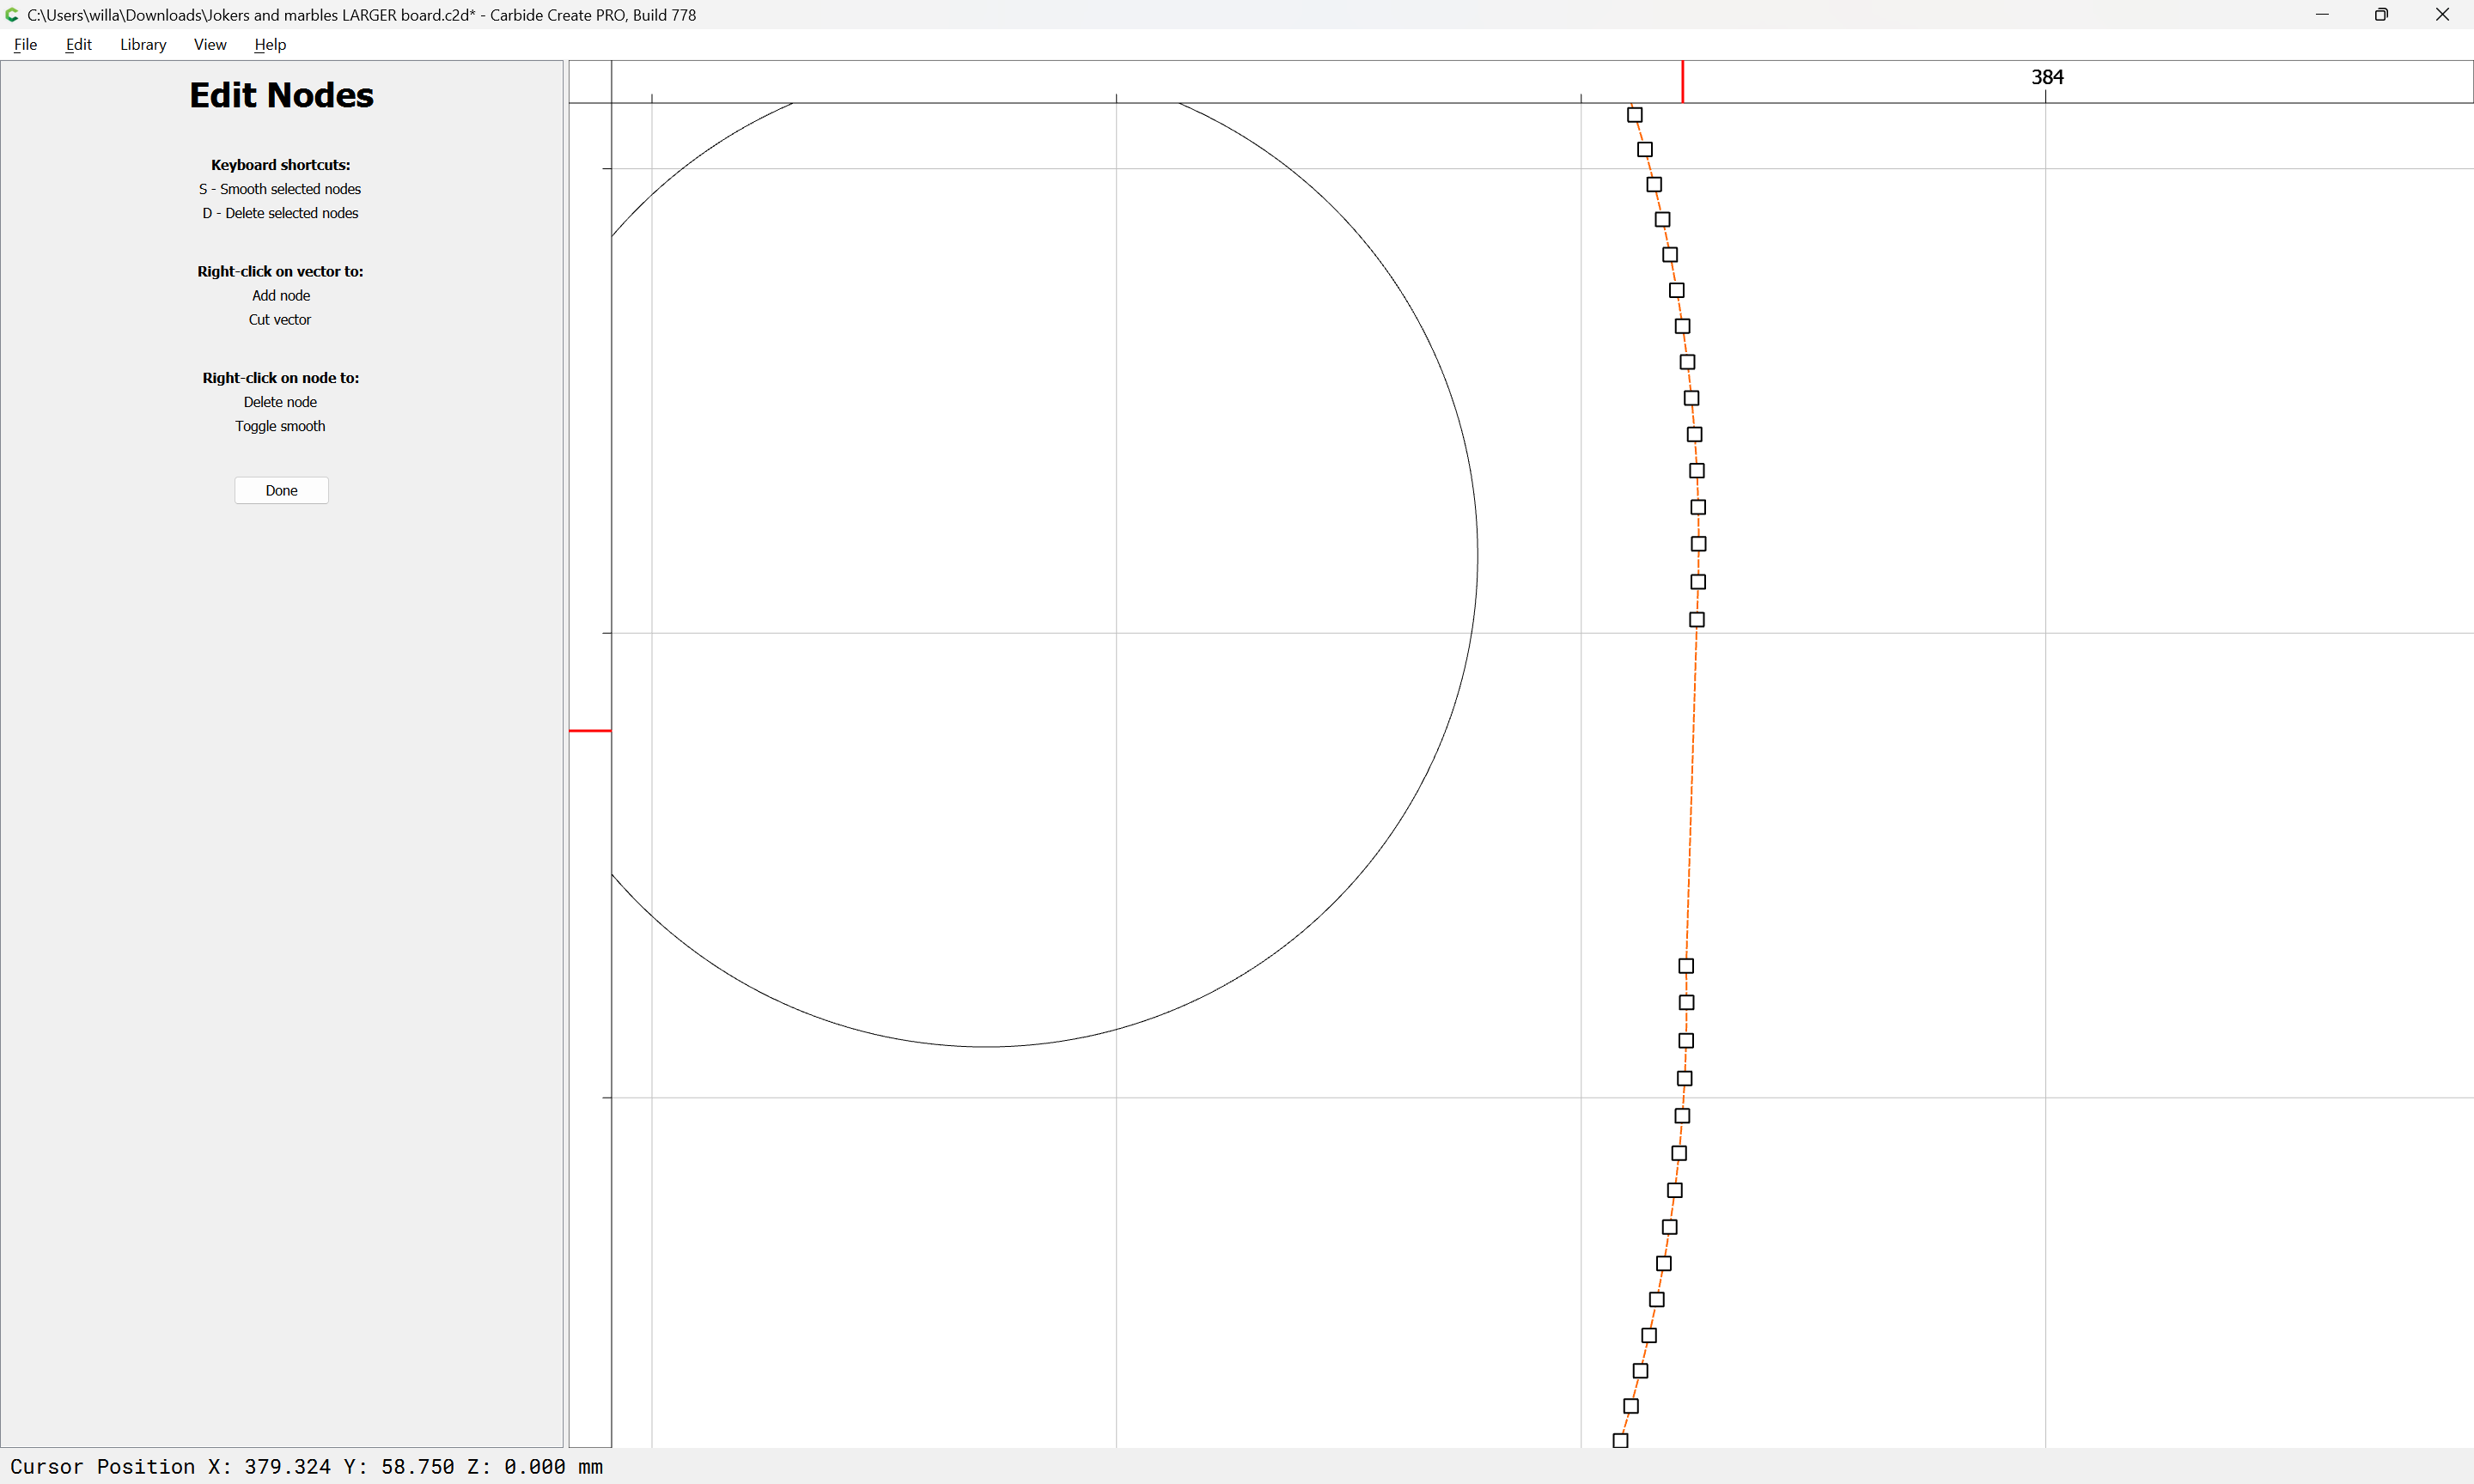Click the "Toggle smooth" text
This screenshot has height=1484, width=2474.
280,426
